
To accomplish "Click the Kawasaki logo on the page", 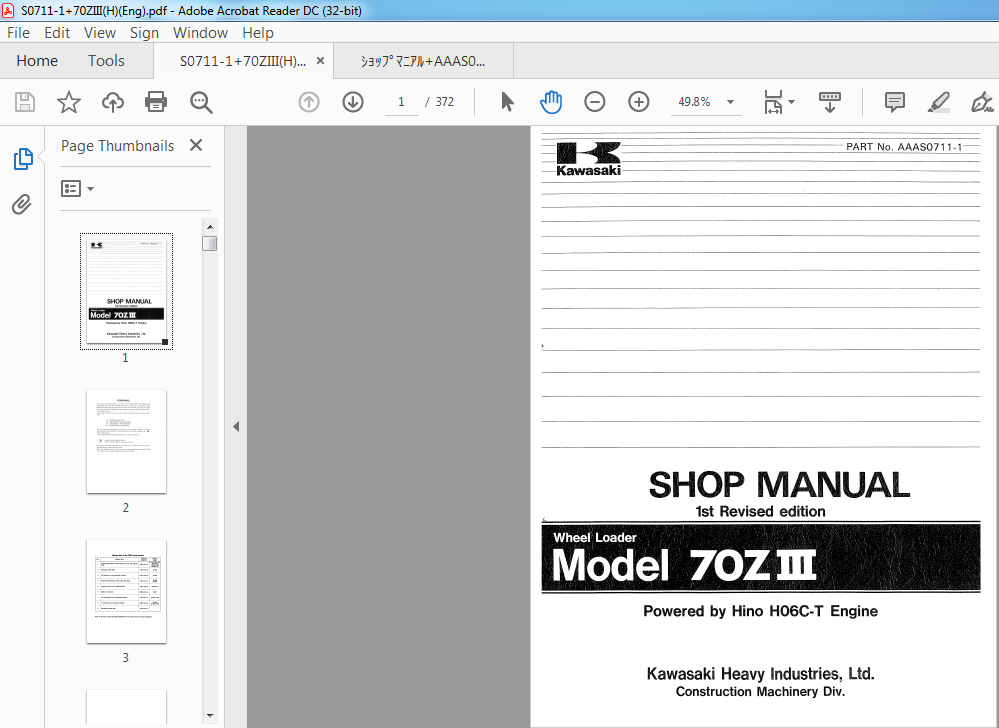I will (x=588, y=159).
